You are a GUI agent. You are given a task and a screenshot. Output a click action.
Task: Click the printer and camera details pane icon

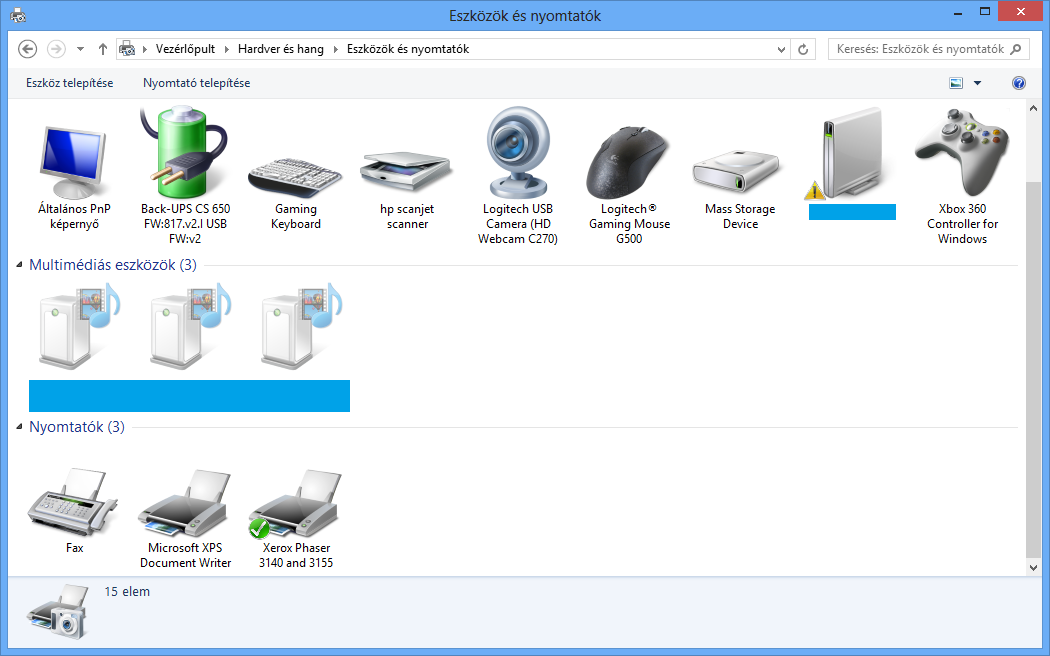point(59,610)
